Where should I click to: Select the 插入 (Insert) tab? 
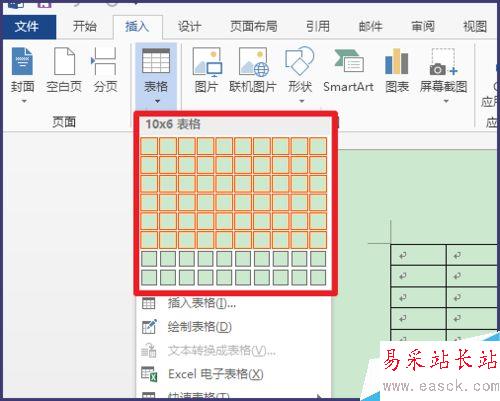[x=137, y=27]
